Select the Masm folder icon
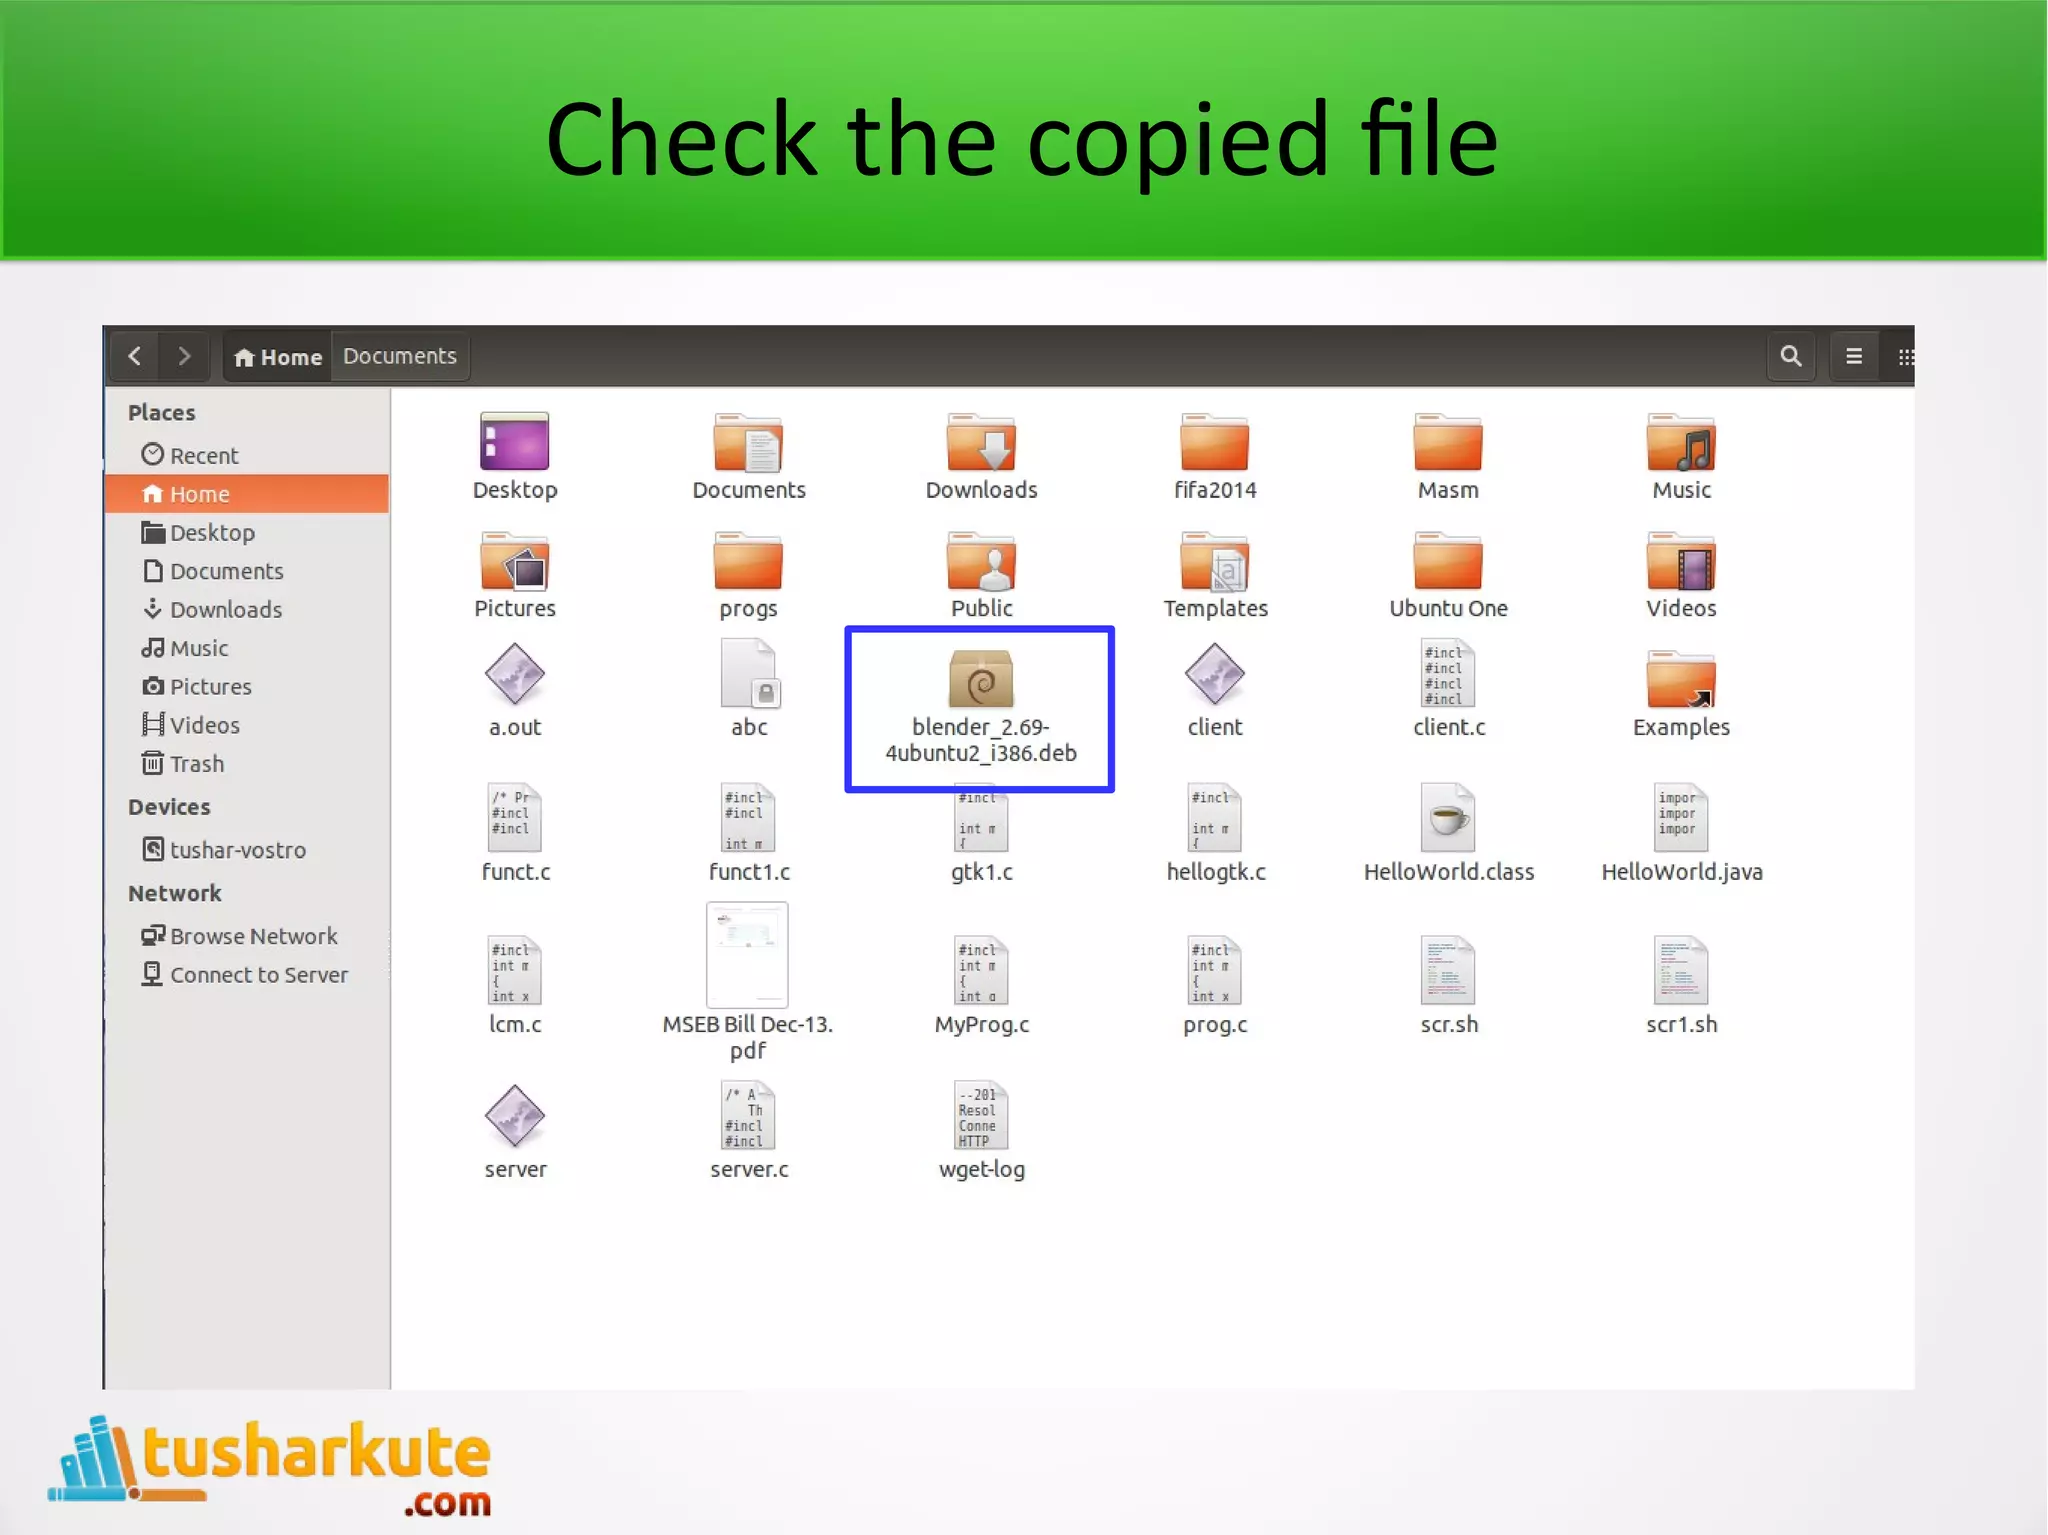Viewport: 2048px width, 1535px height. tap(1448, 456)
